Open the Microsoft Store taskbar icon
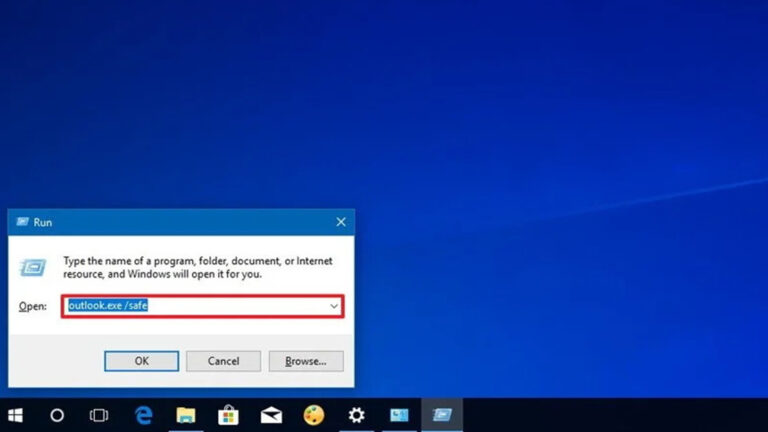 [x=228, y=415]
